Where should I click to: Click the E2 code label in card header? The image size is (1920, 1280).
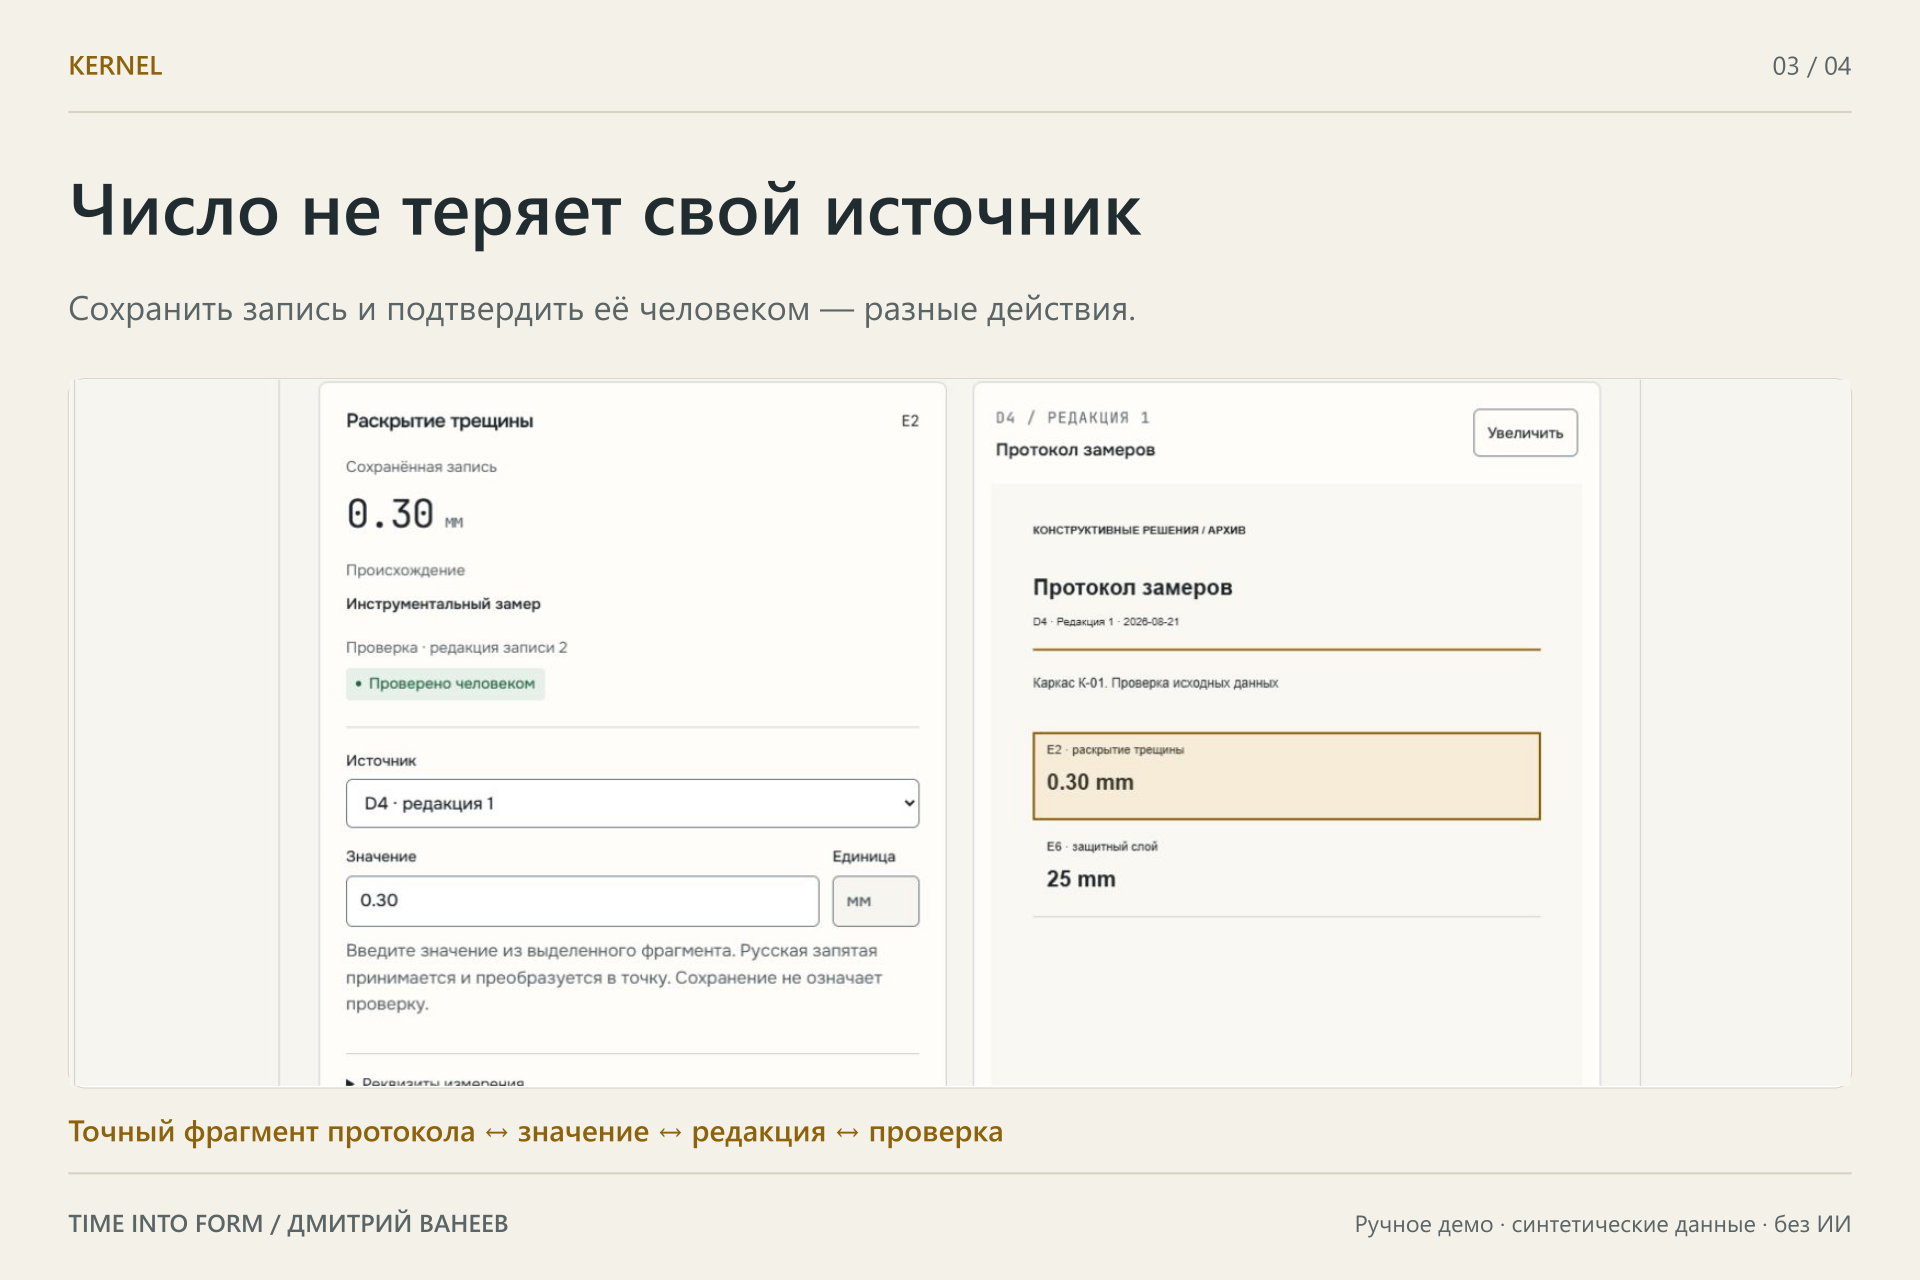(x=910, y=421)
